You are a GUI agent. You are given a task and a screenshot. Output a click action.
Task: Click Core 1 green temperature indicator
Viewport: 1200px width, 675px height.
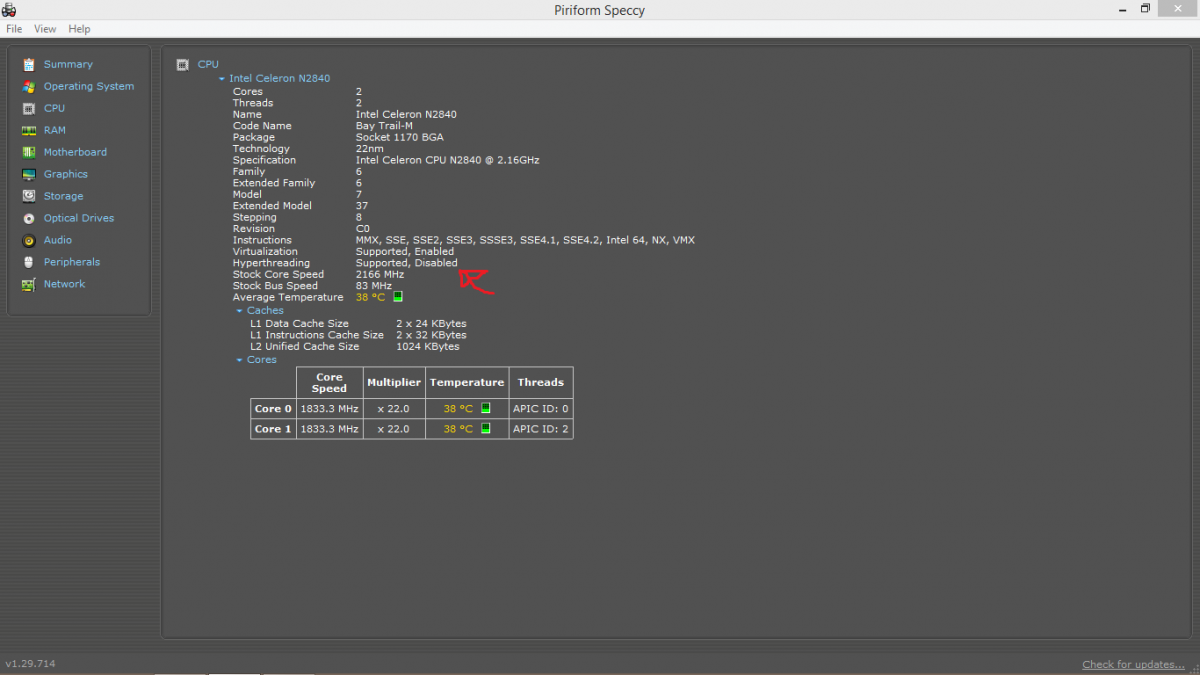coord(486,428)
